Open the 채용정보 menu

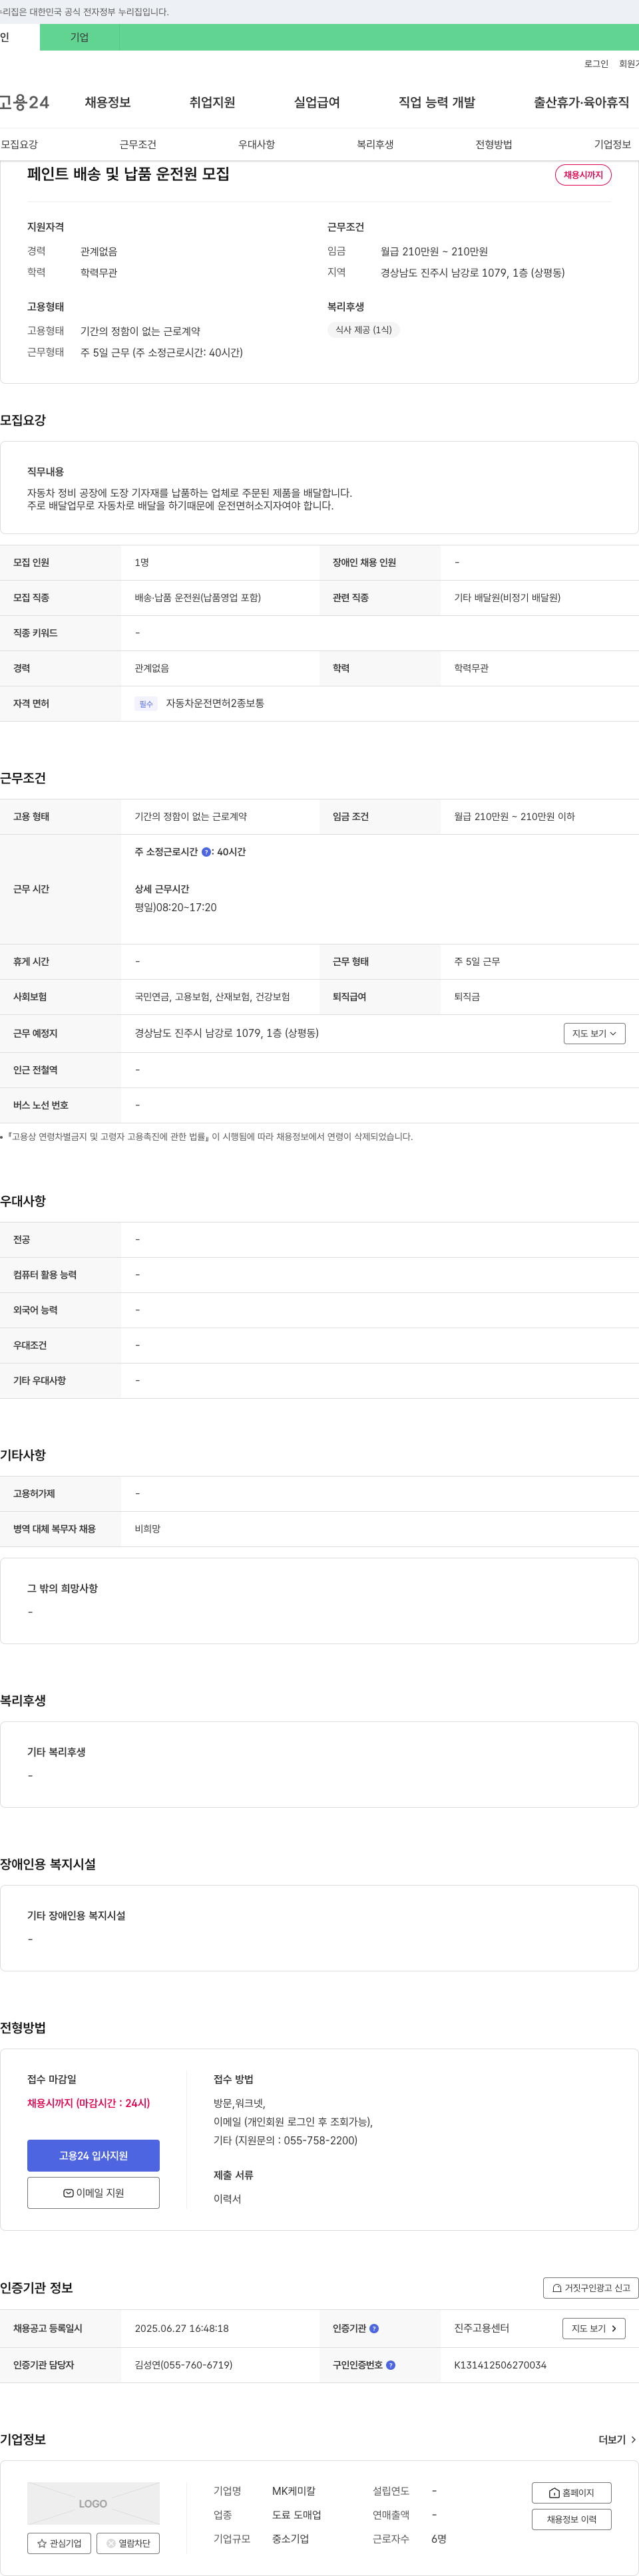pos(108,102)
